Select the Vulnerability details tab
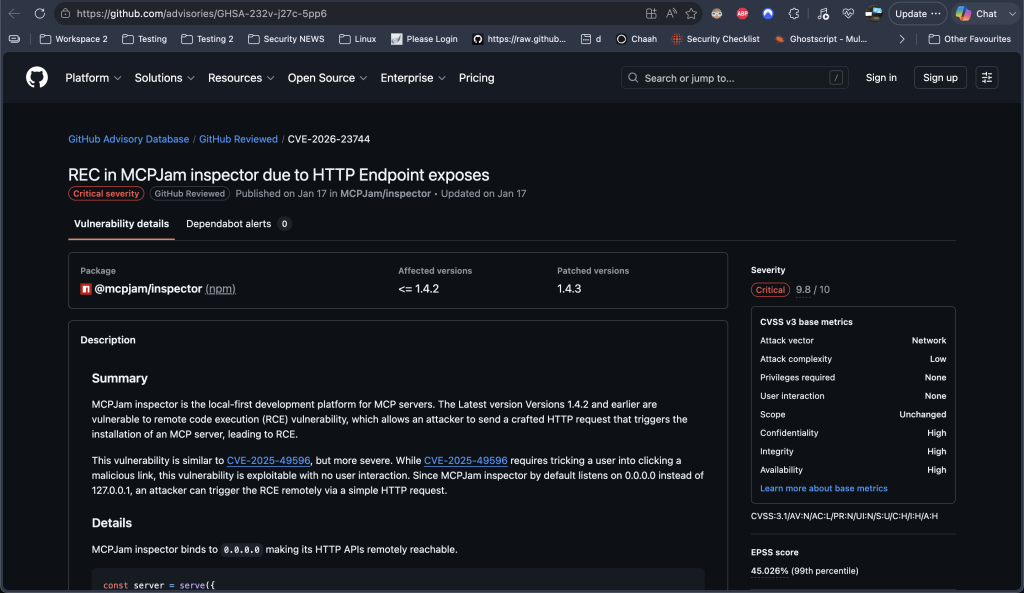1024x593 pixels. coord(121,223)
